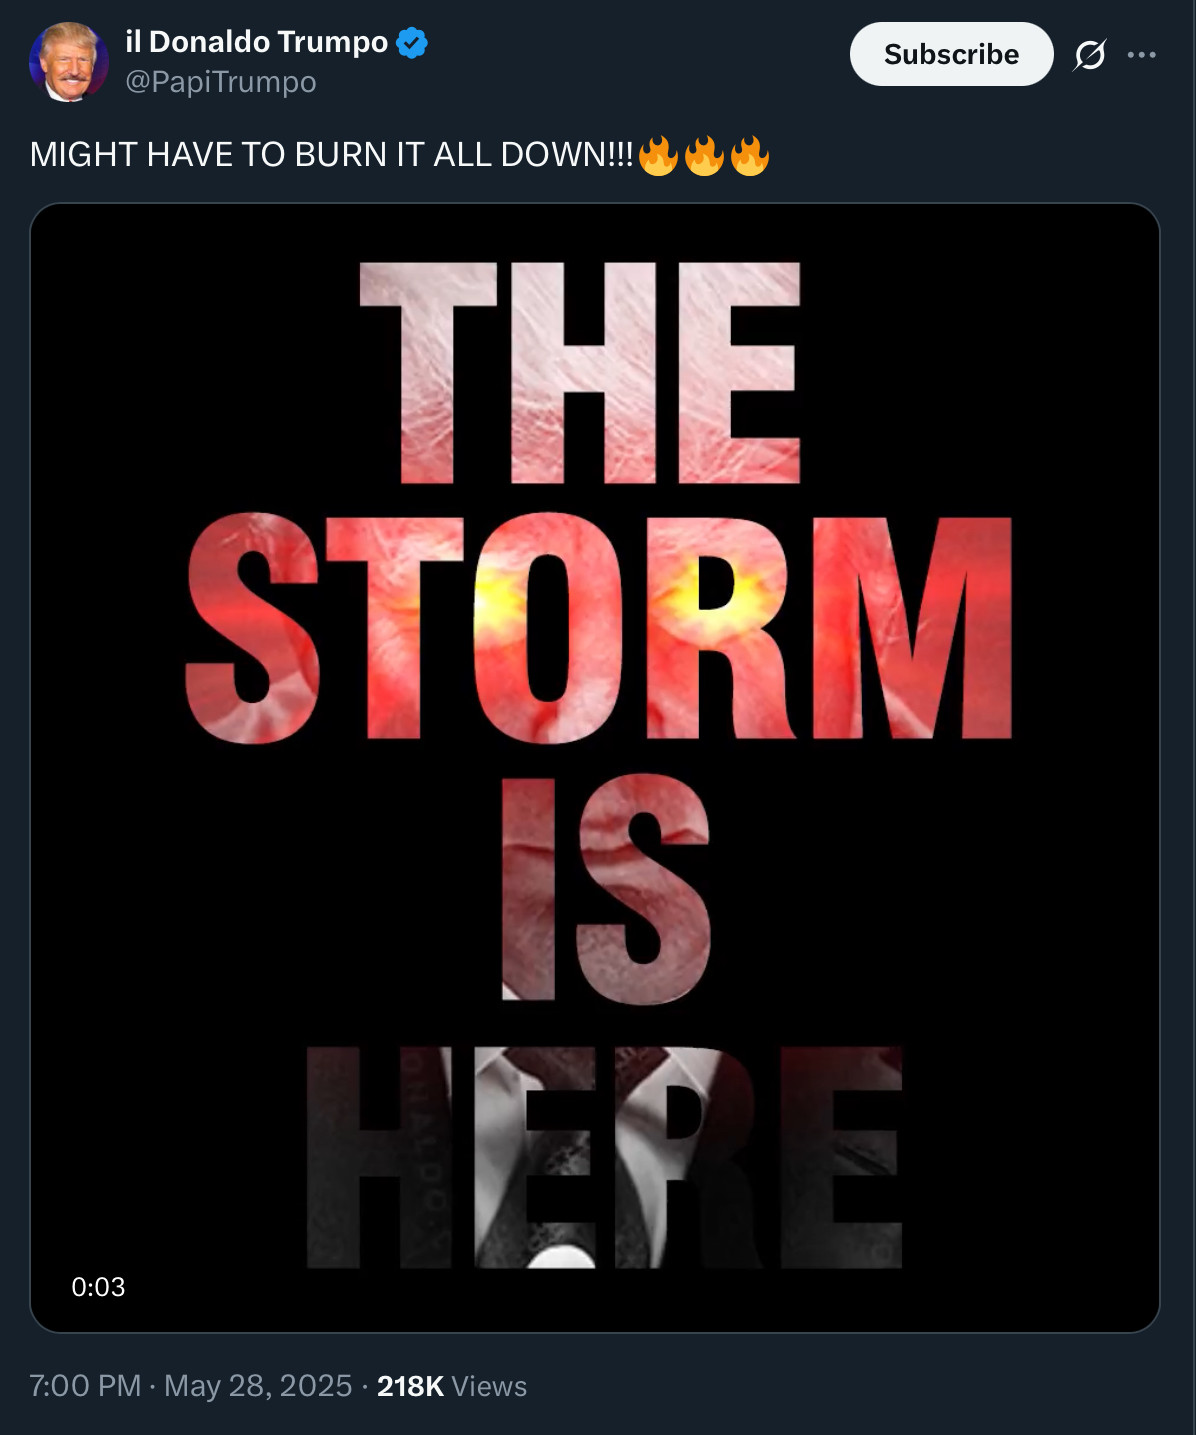Click the word IS in the video

[606, 890]
